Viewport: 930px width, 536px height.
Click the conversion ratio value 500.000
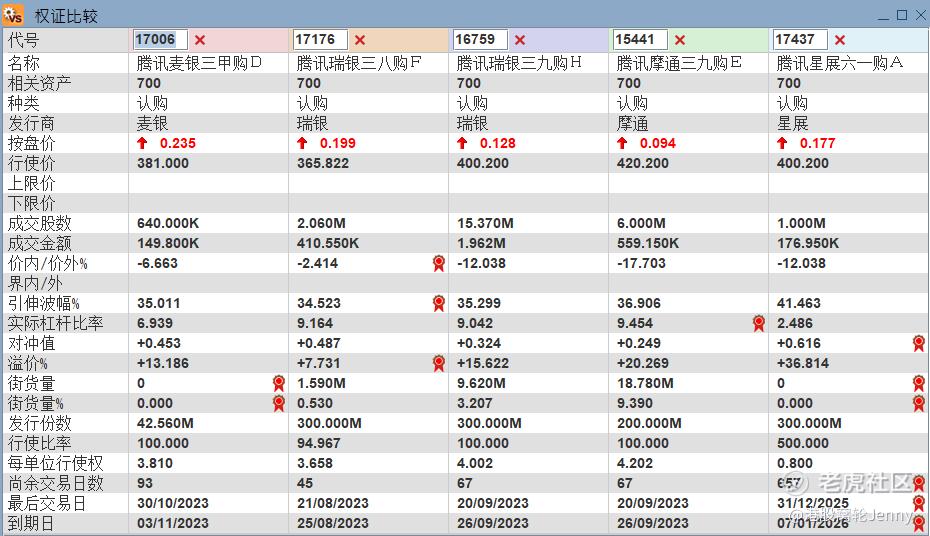(x=802, y=444)
